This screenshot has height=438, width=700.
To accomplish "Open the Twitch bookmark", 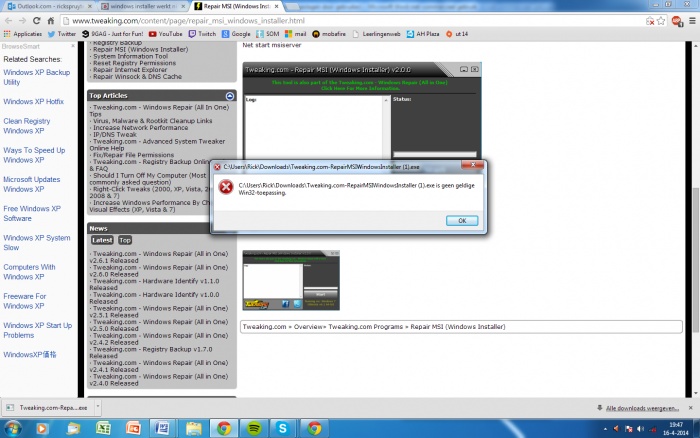I will 202,34.
